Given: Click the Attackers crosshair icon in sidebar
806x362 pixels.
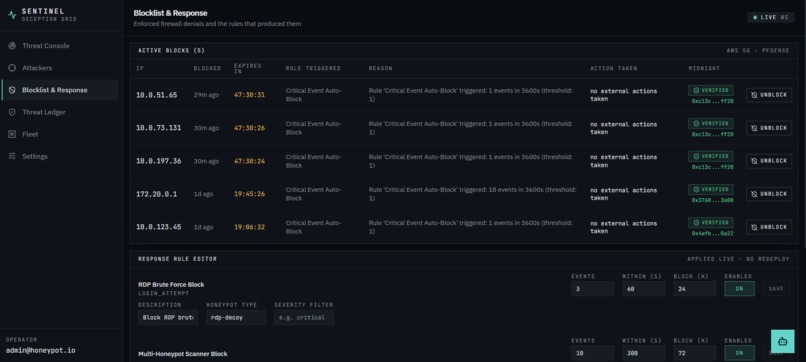Looking at the screenshot, I should pyautogui.click(x=12, y=68).
